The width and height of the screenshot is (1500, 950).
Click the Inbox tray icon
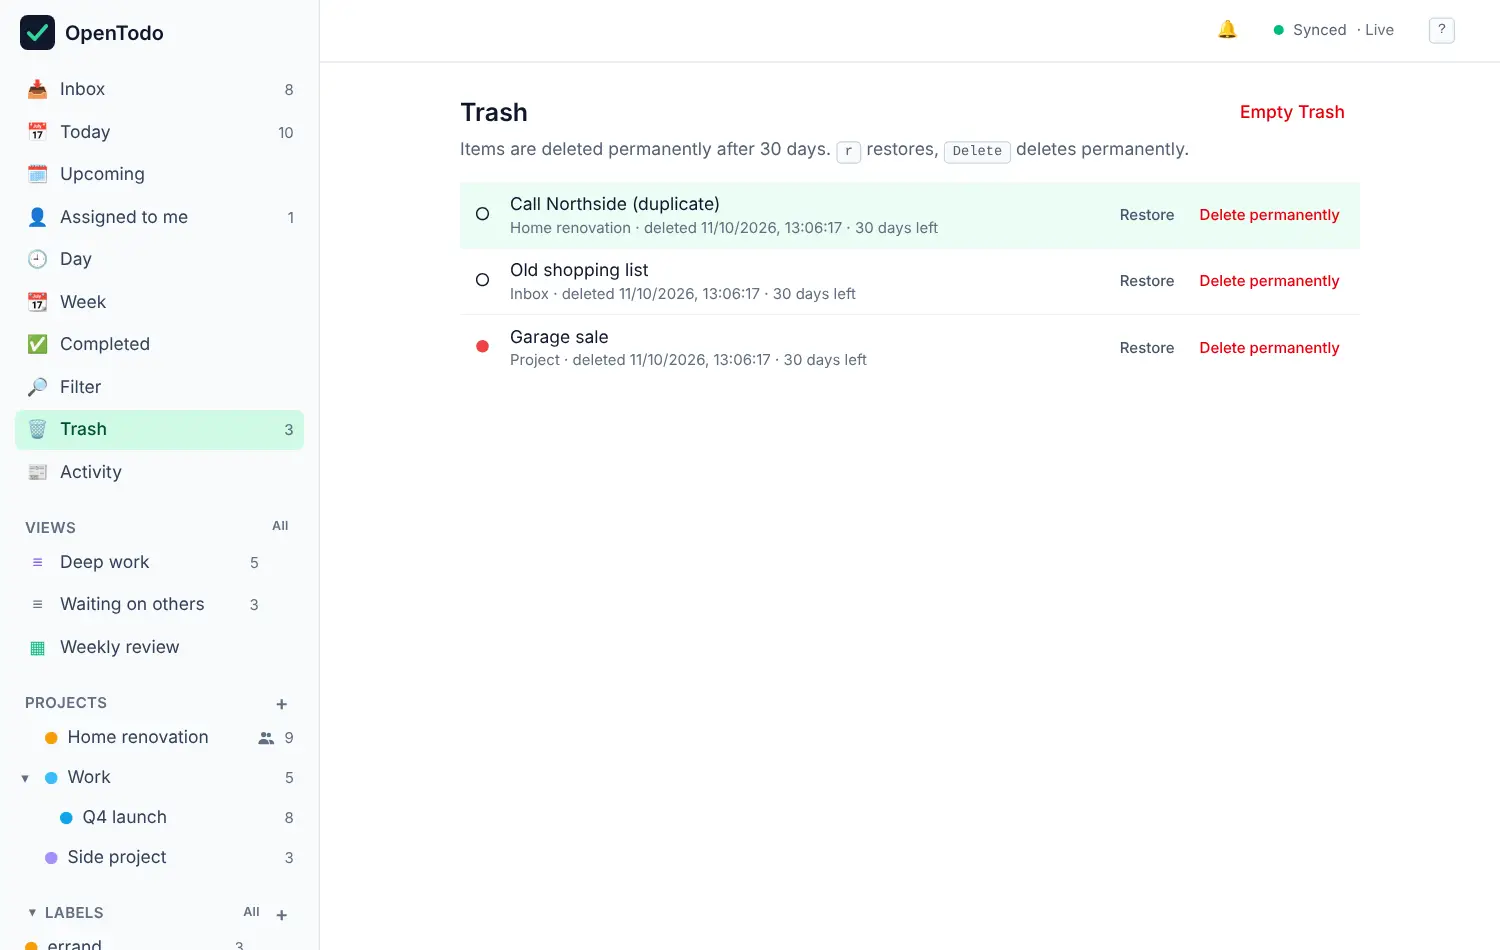click(37, 89)
